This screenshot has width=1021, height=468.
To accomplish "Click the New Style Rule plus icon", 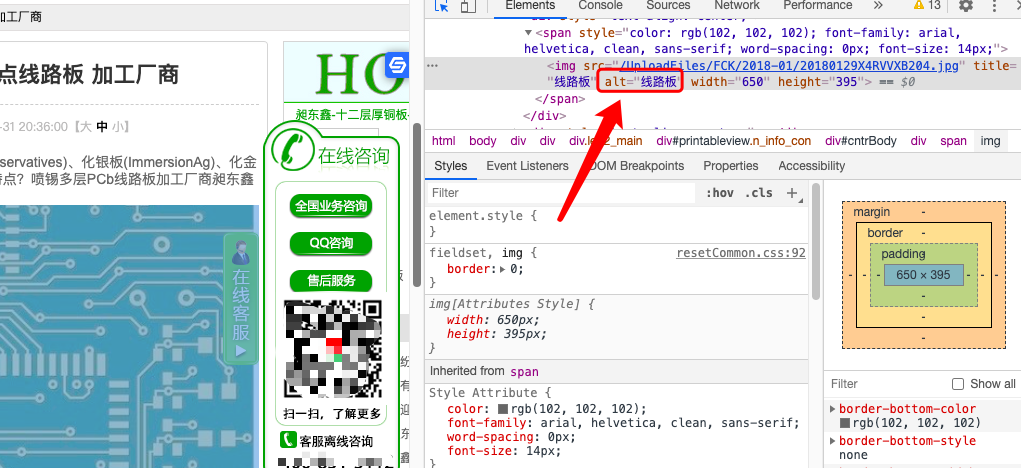I will click(x=792, y=193).
